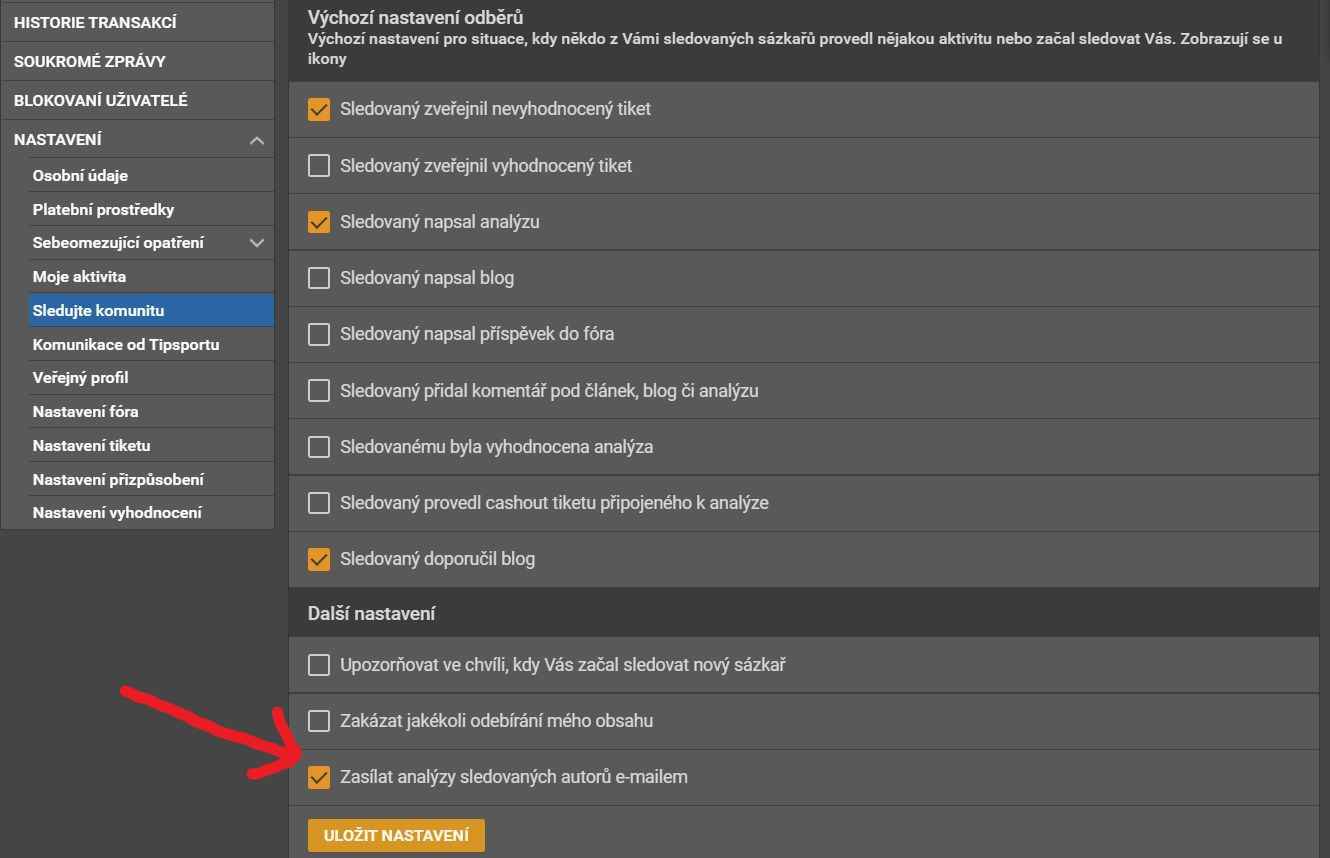This screenshot has height=858, width=1330.
Task: Check 'Zakázat jakékoli odebírání mého obsahu'
Action: coord(319,721)
